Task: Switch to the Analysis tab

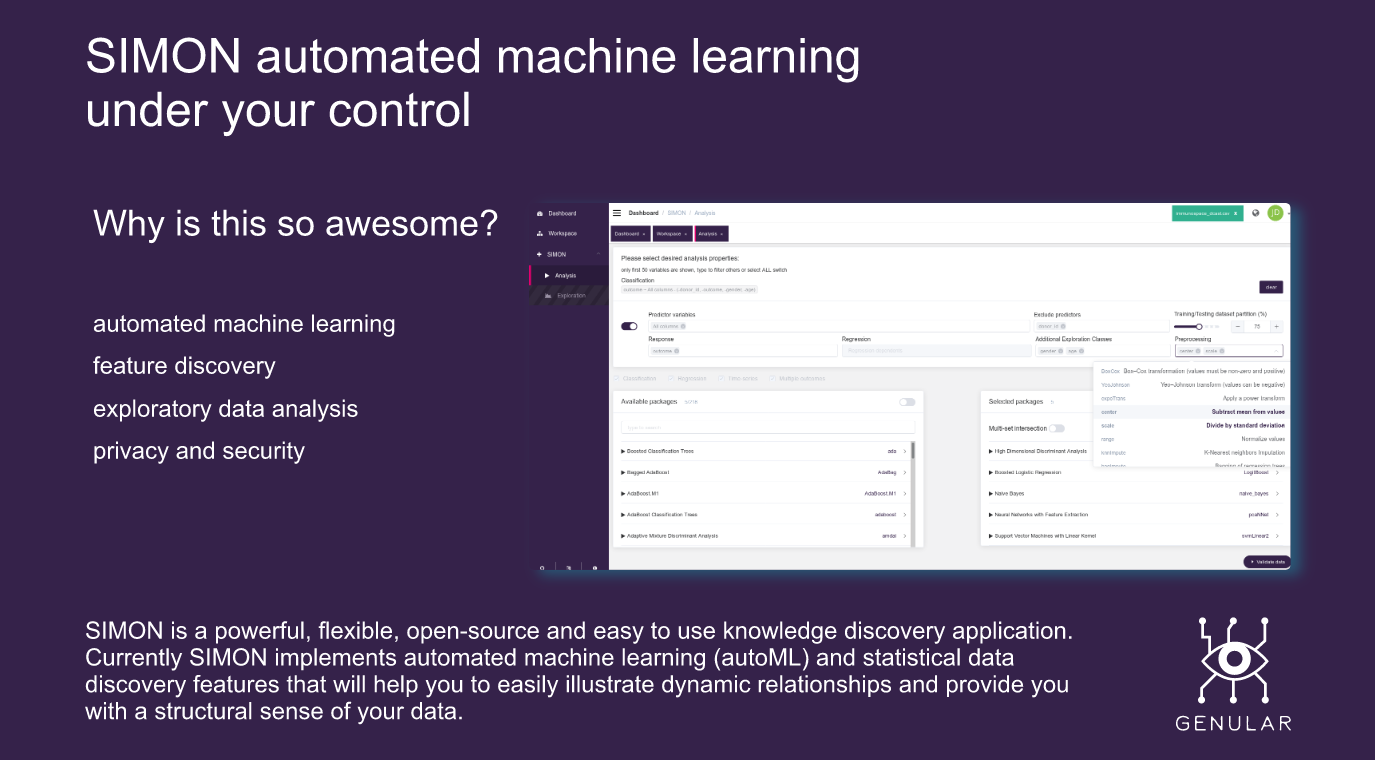Action: [x=711, y=234]
